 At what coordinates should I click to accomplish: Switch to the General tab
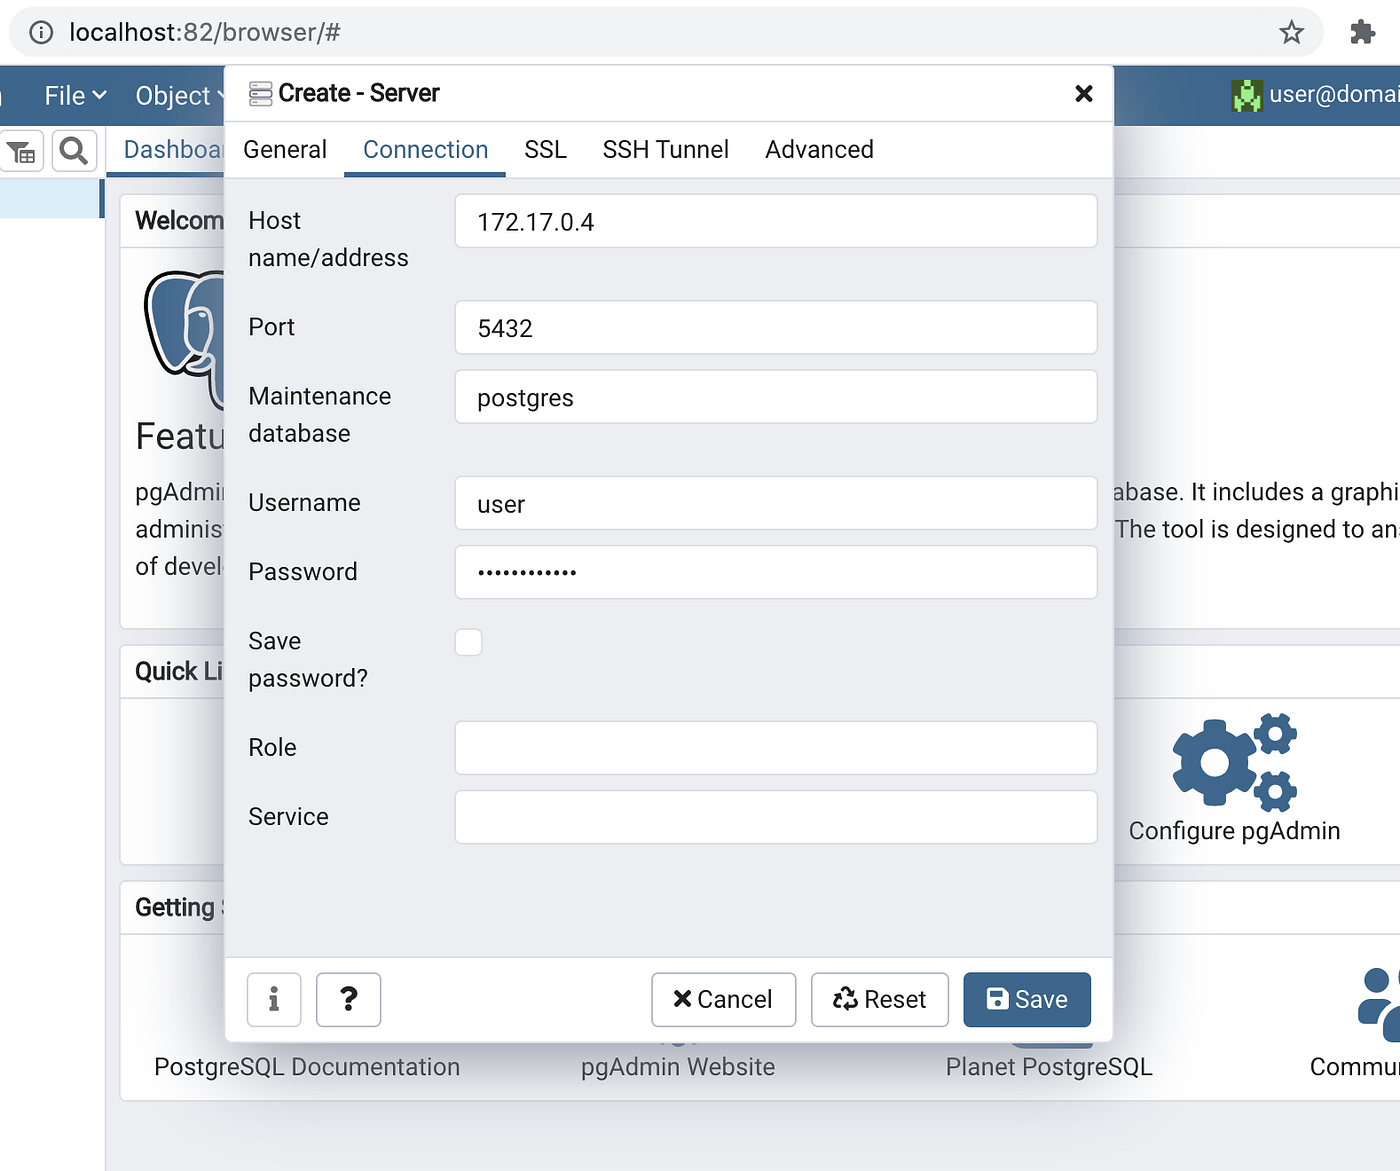pyautogui.click(x=285, y=149)
